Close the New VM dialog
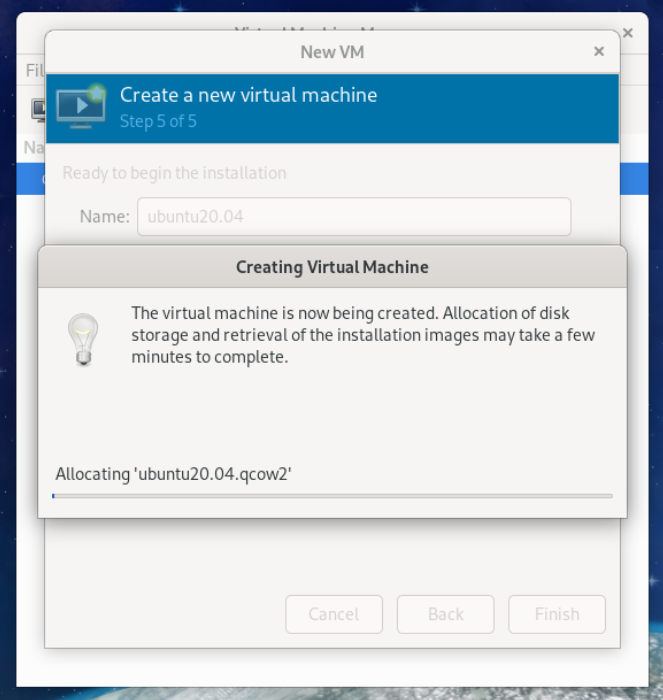 coord(599,52)
